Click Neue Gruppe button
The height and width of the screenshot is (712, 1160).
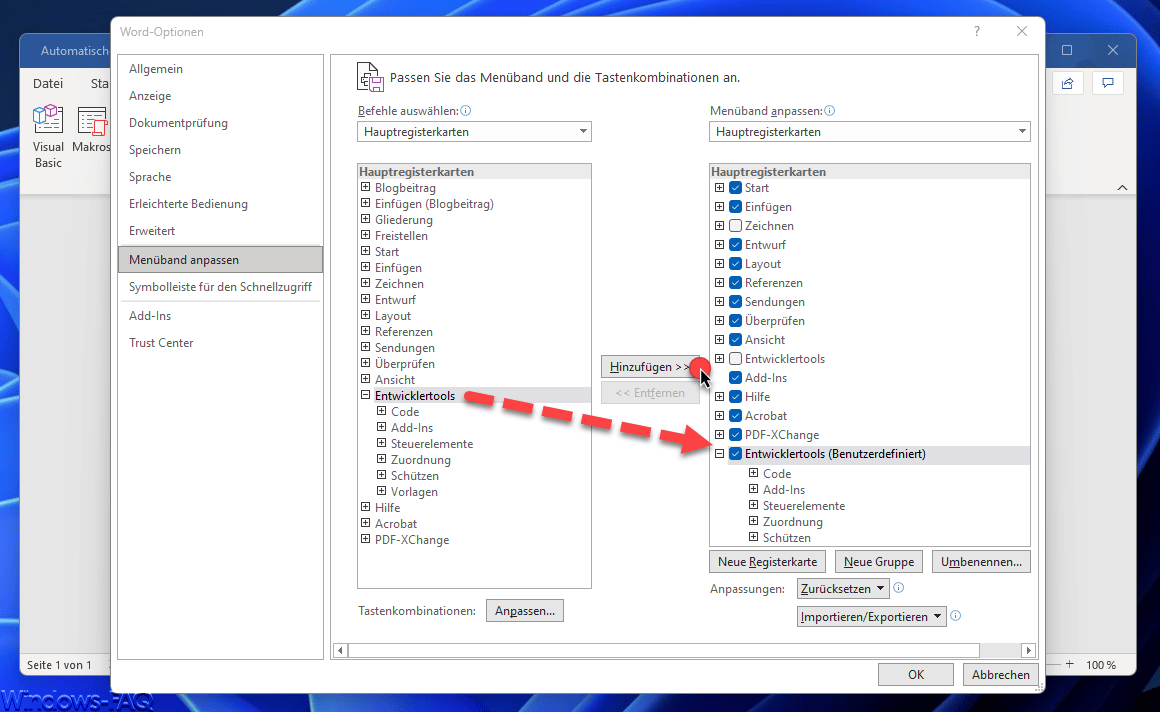[879, 562]
